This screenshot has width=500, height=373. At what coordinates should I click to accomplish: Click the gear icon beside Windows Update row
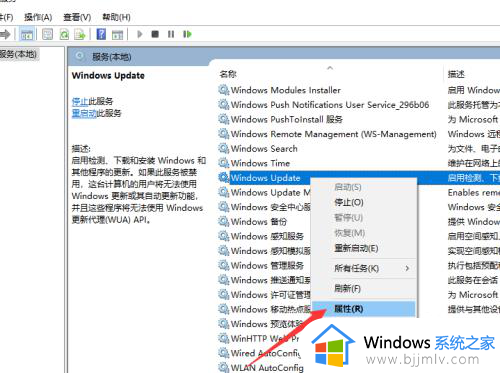[223, 177]
